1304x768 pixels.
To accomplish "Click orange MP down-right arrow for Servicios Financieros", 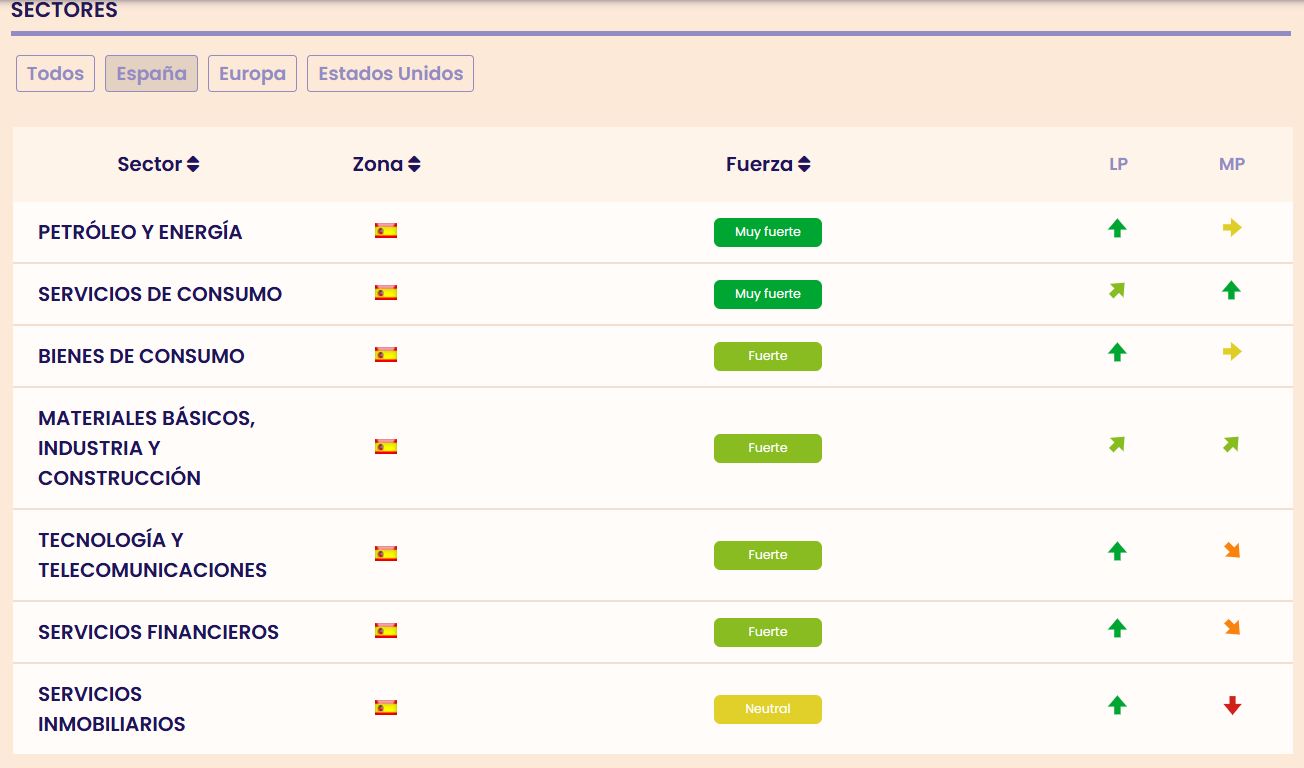I will point(1232,628).
